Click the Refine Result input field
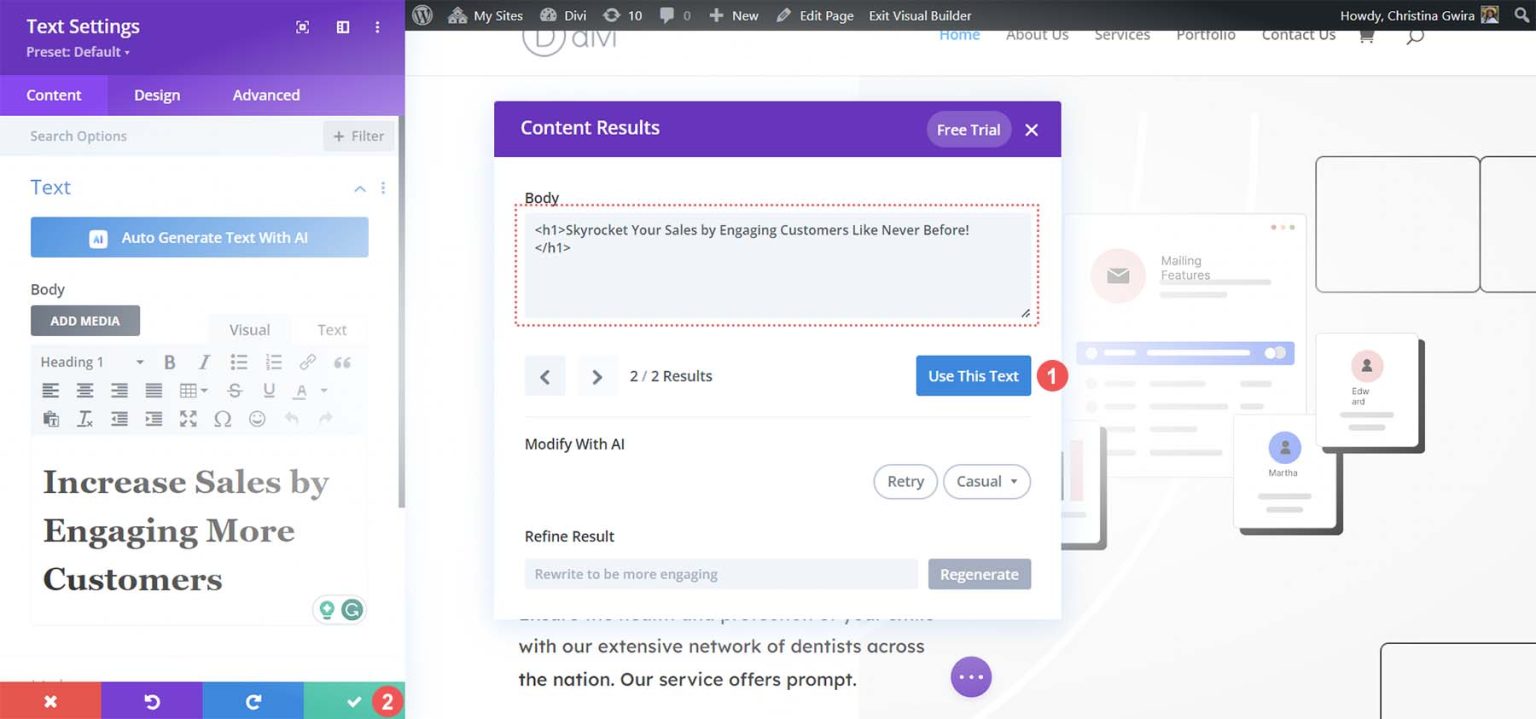The width and height of the screenshot is (1536, 719). pos(720,573)
